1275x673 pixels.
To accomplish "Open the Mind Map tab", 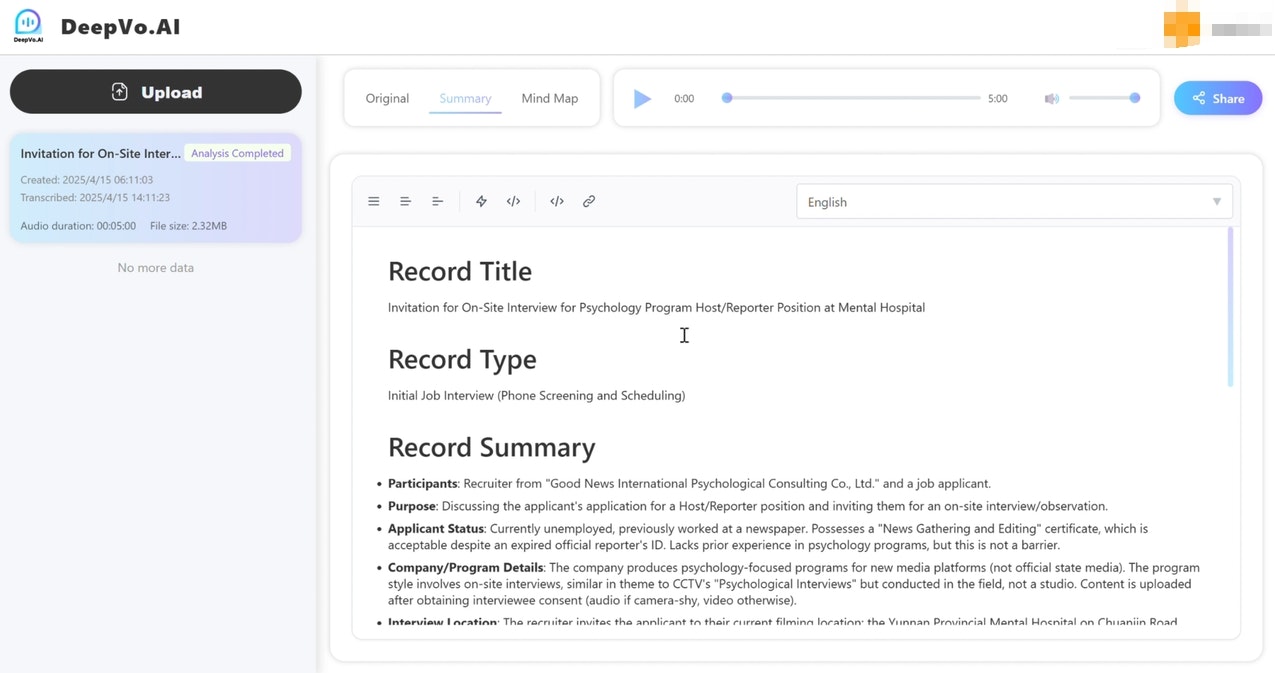I will click(550, 98).
